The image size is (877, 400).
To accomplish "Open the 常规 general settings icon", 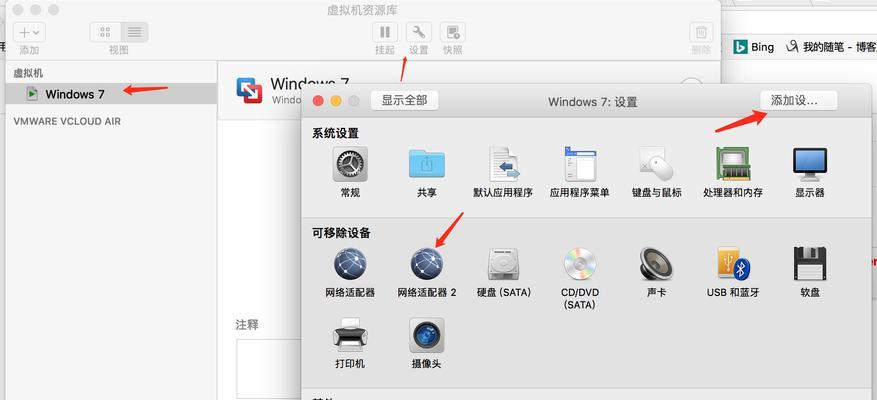I will [350, 164].
